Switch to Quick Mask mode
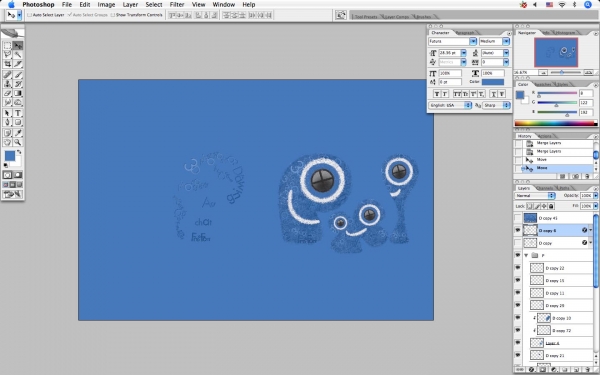 click(18, 175)
